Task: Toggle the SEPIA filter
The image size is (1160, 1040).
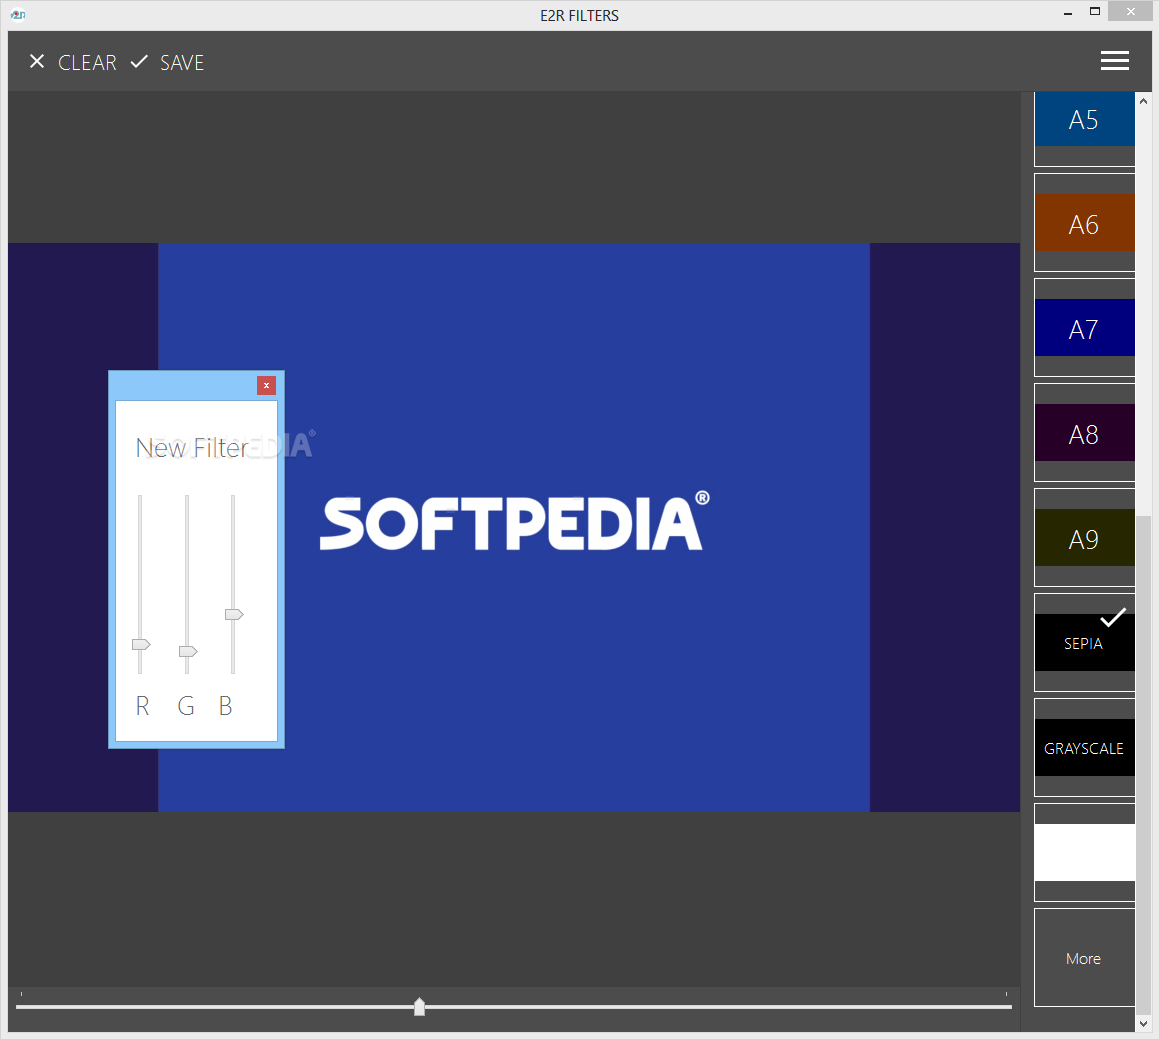Action: point(1084,644)
